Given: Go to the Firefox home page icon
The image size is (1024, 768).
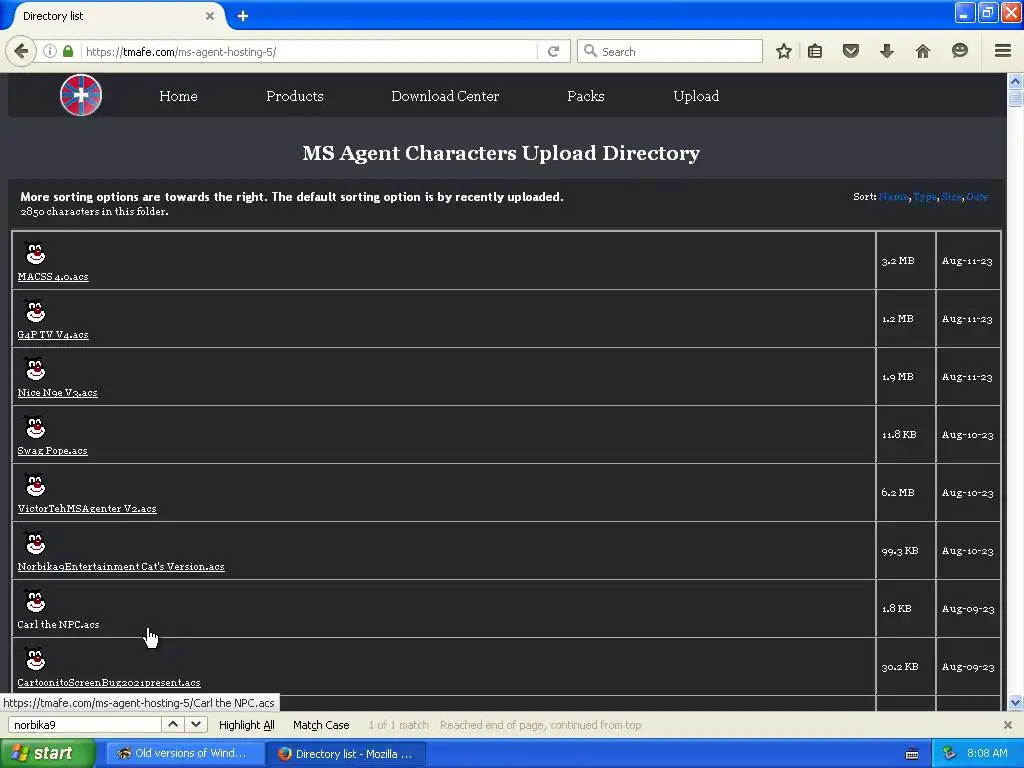Looking at the screenshot, I should click(x=922, y=51).
